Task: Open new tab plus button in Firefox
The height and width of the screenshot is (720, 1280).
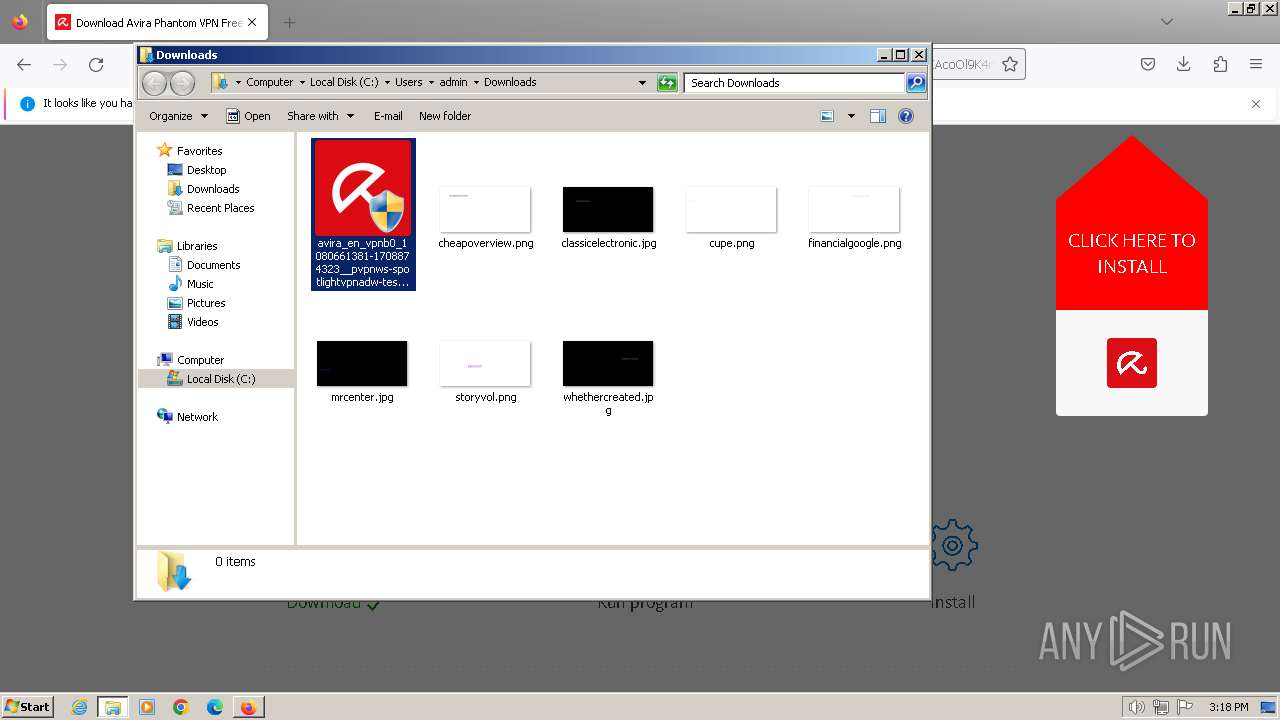Action: point(289,22)
